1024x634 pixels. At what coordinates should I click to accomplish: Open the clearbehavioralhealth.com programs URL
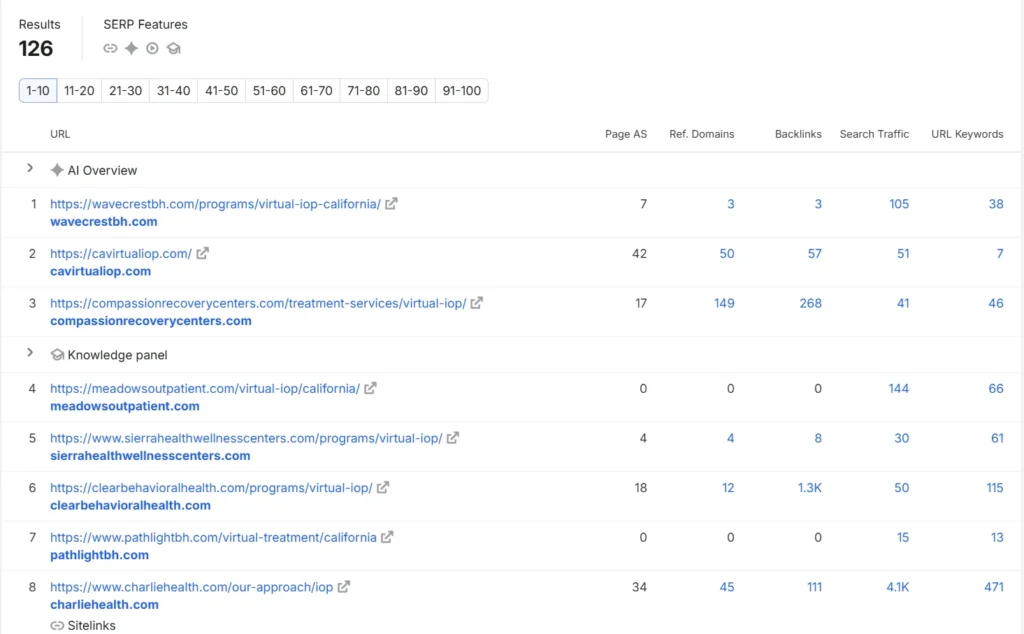(x=211, y=488)
